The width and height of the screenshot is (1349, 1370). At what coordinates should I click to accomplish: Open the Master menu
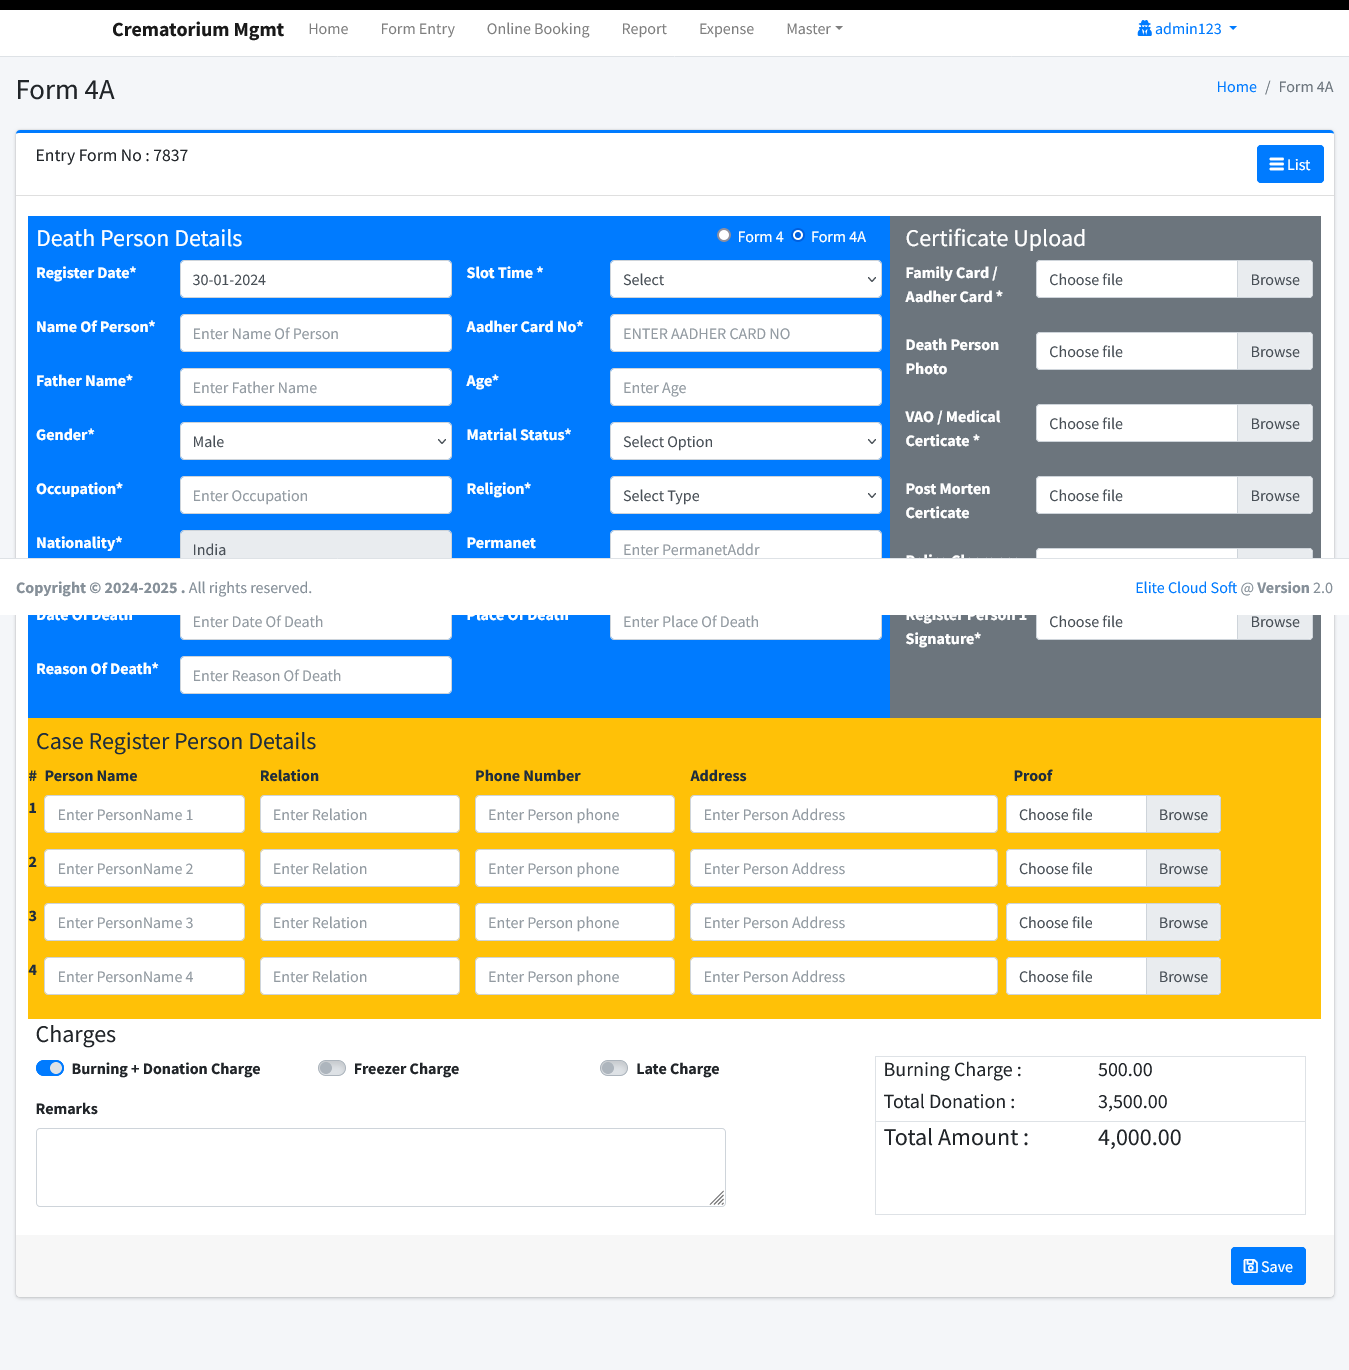coord(814,29)
